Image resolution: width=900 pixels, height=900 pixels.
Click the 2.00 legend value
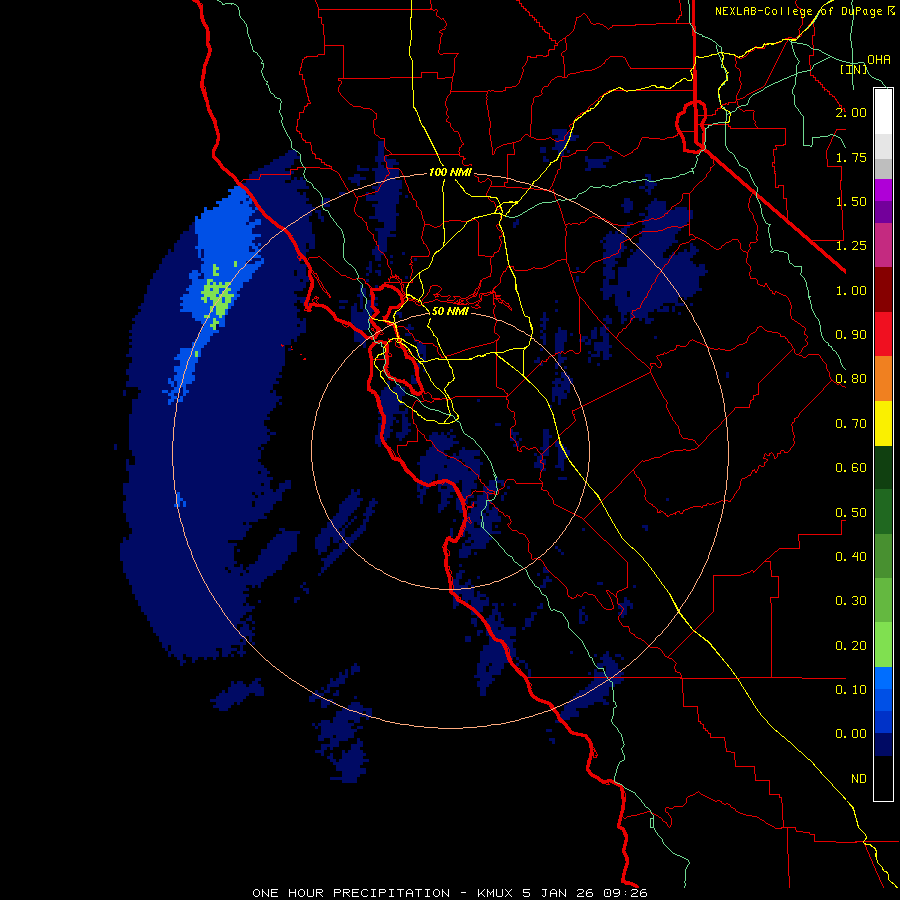851,112
